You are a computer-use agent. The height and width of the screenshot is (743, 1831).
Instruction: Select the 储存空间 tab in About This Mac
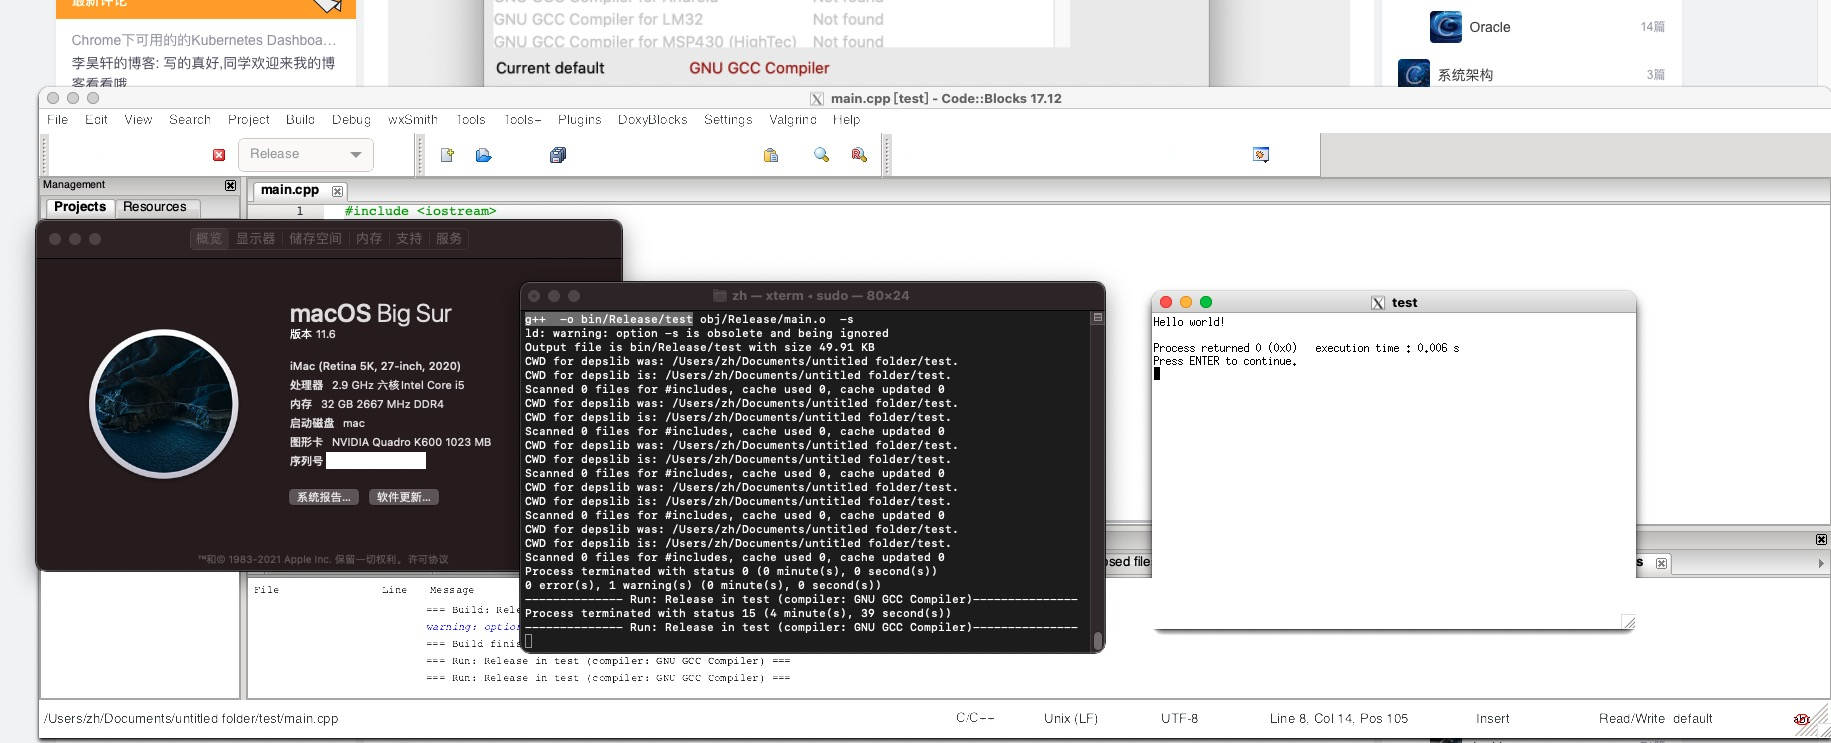[315, 239]
